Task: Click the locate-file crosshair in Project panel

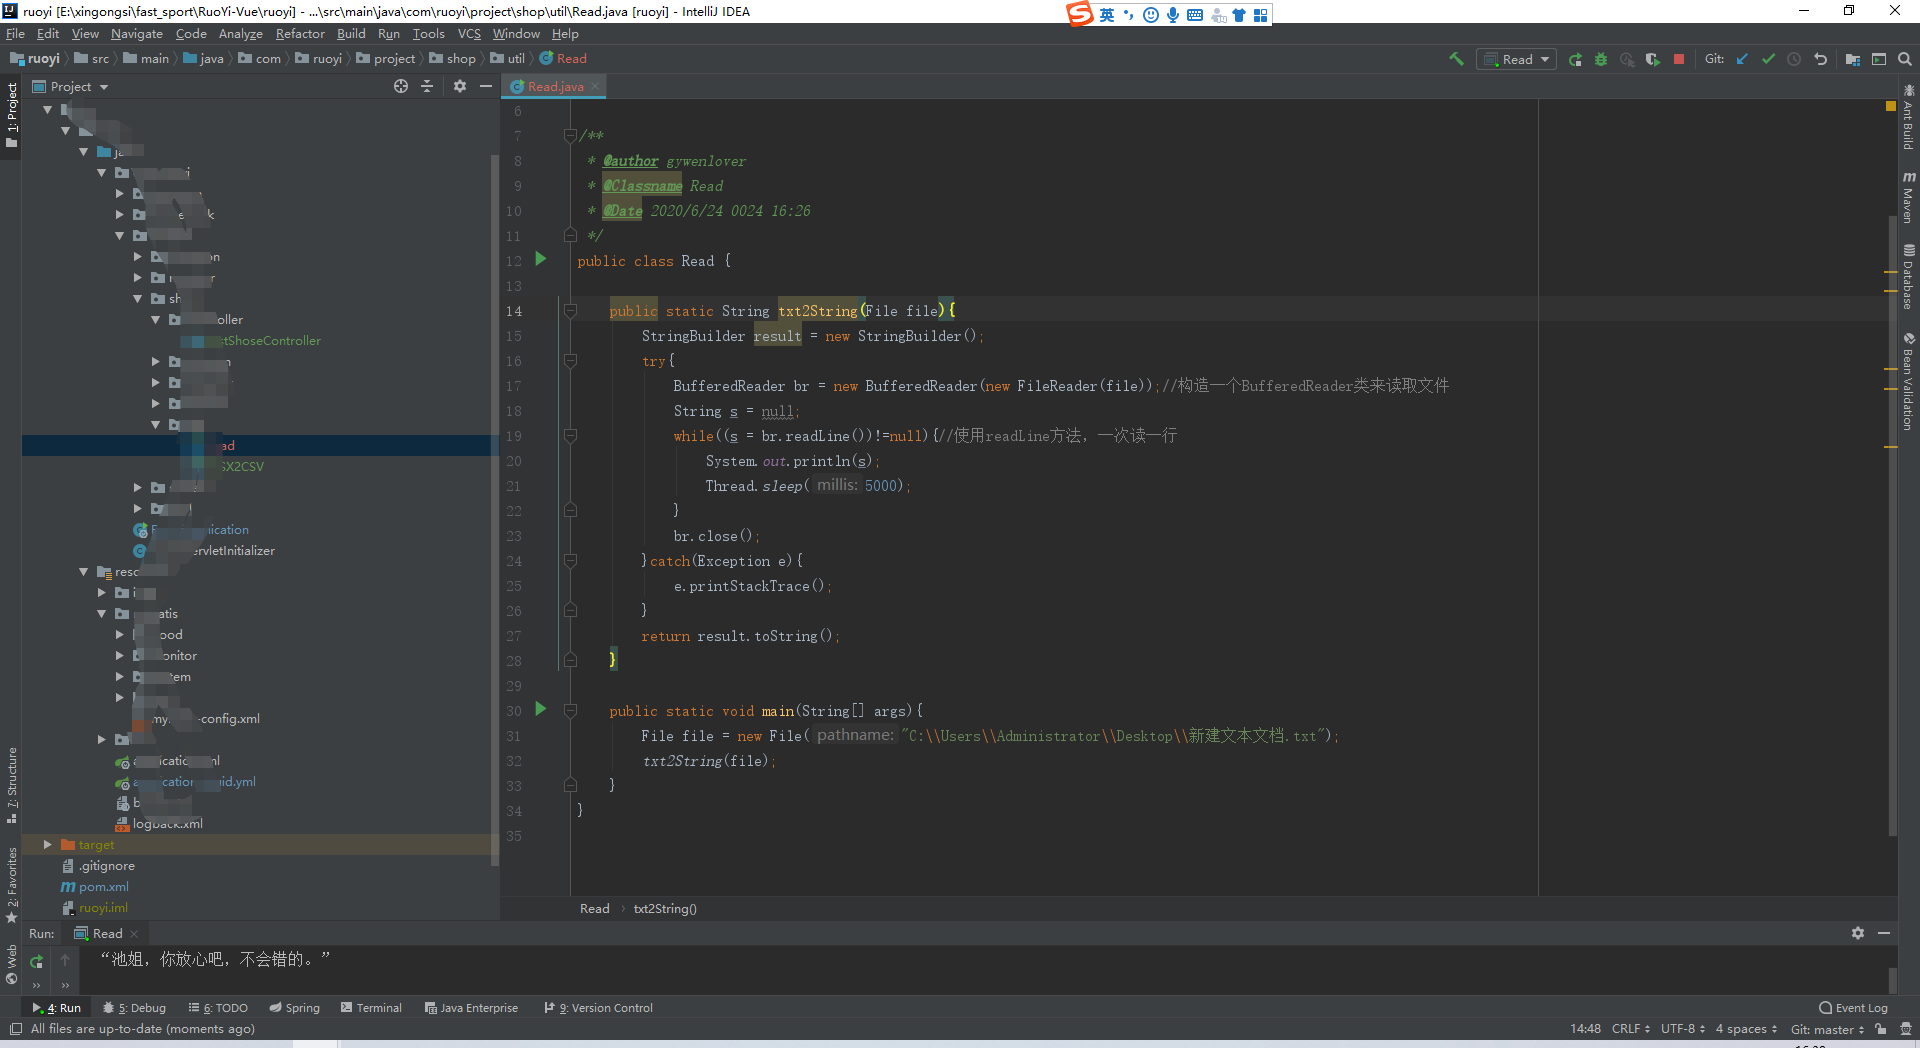Action: 401,87
